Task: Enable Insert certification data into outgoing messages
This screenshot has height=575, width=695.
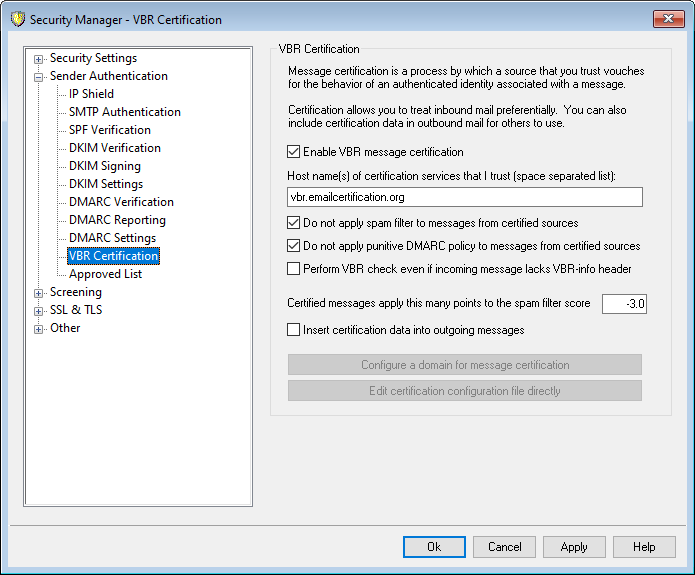Action: pyautogui.click(x=293, y=330)
